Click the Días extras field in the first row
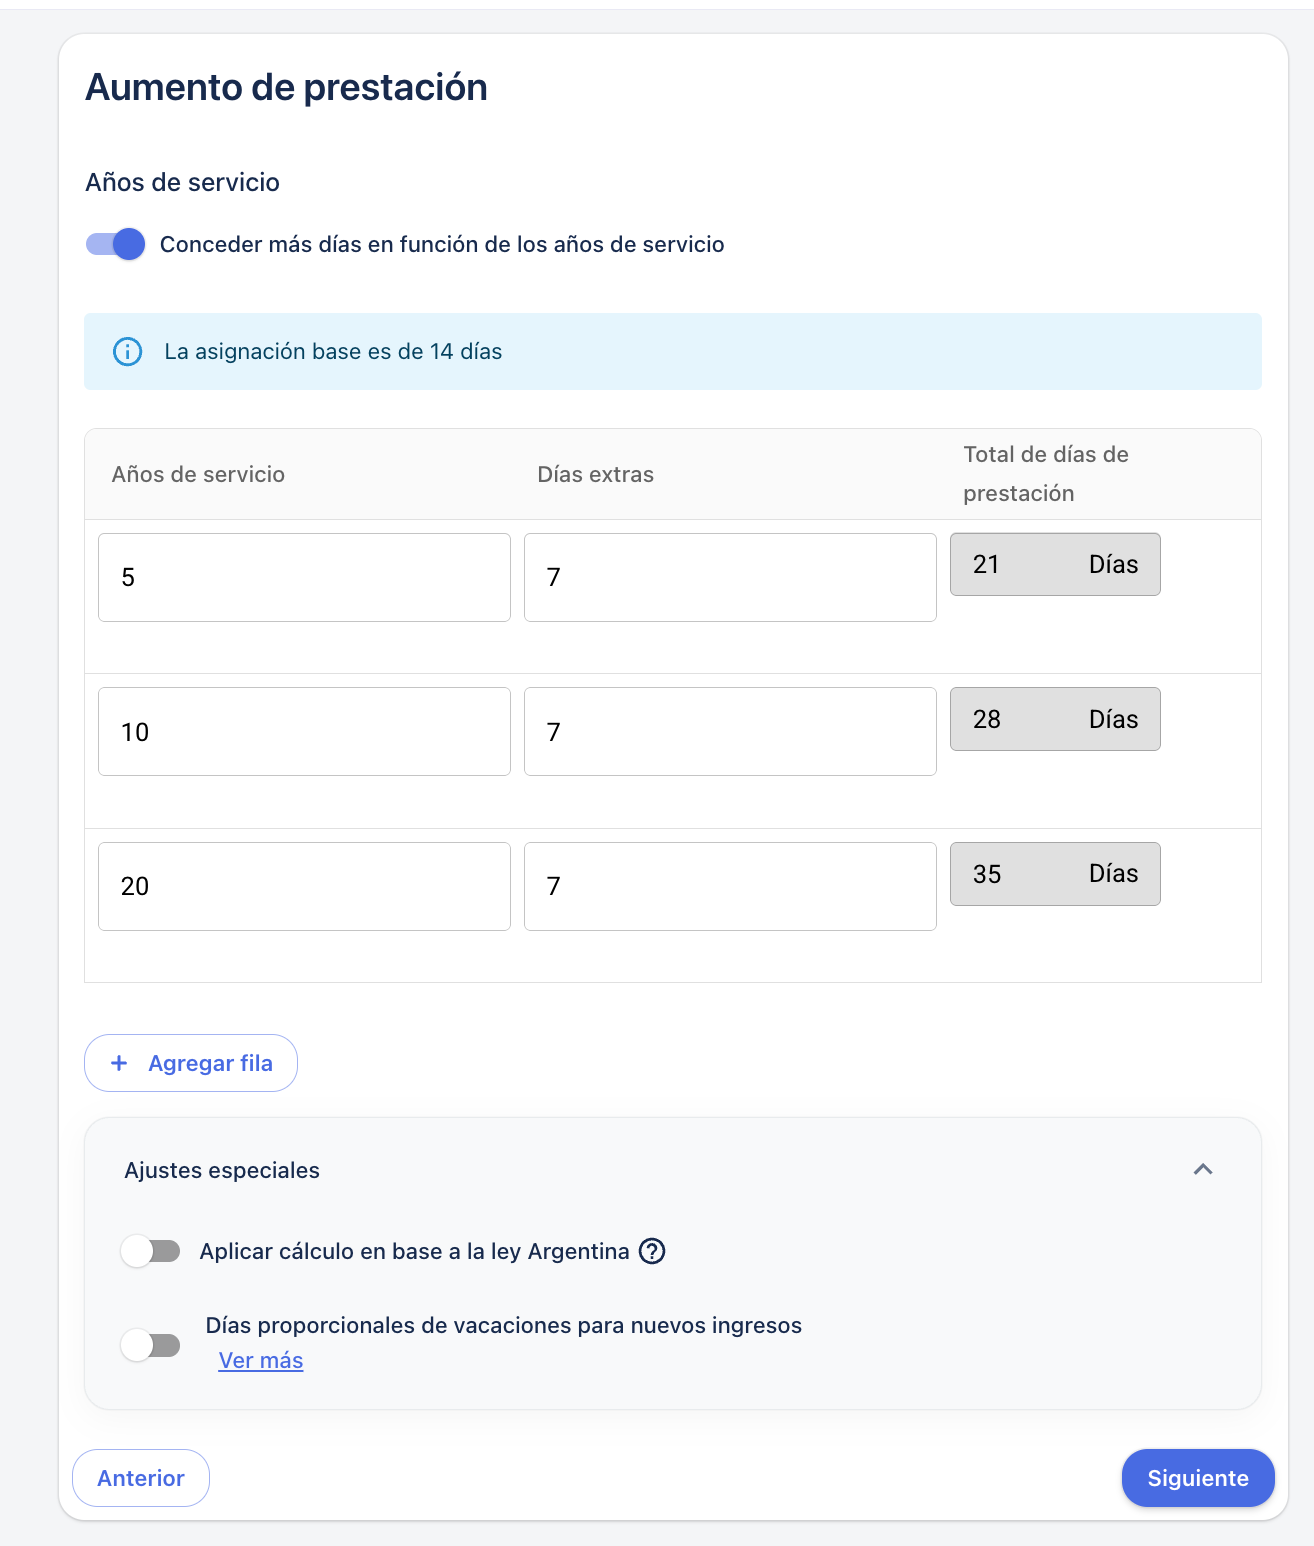The height and width of the screenshot is (1546, 1314). click(x=730, y=577)
